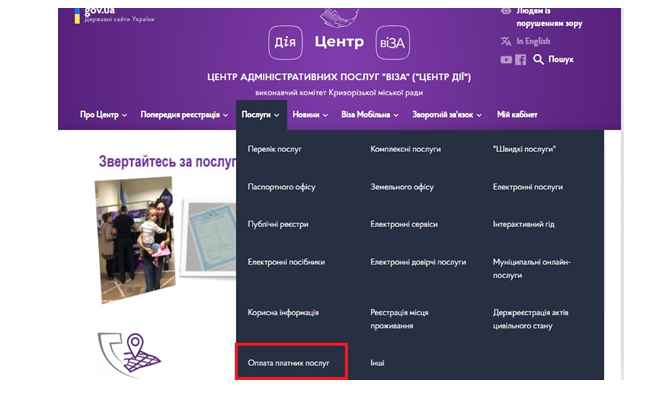Open Електронні довірчі послуги entry
Image resolution: width=650 pixels, height=393 pixels.
(418, 262)
